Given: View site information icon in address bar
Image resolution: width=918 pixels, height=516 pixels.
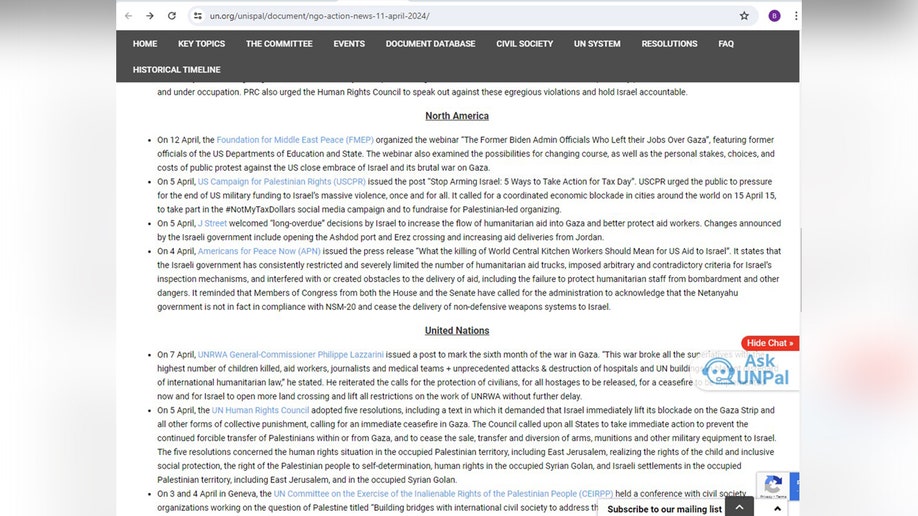Looking at the screenshot, I should tap(198, 16).
